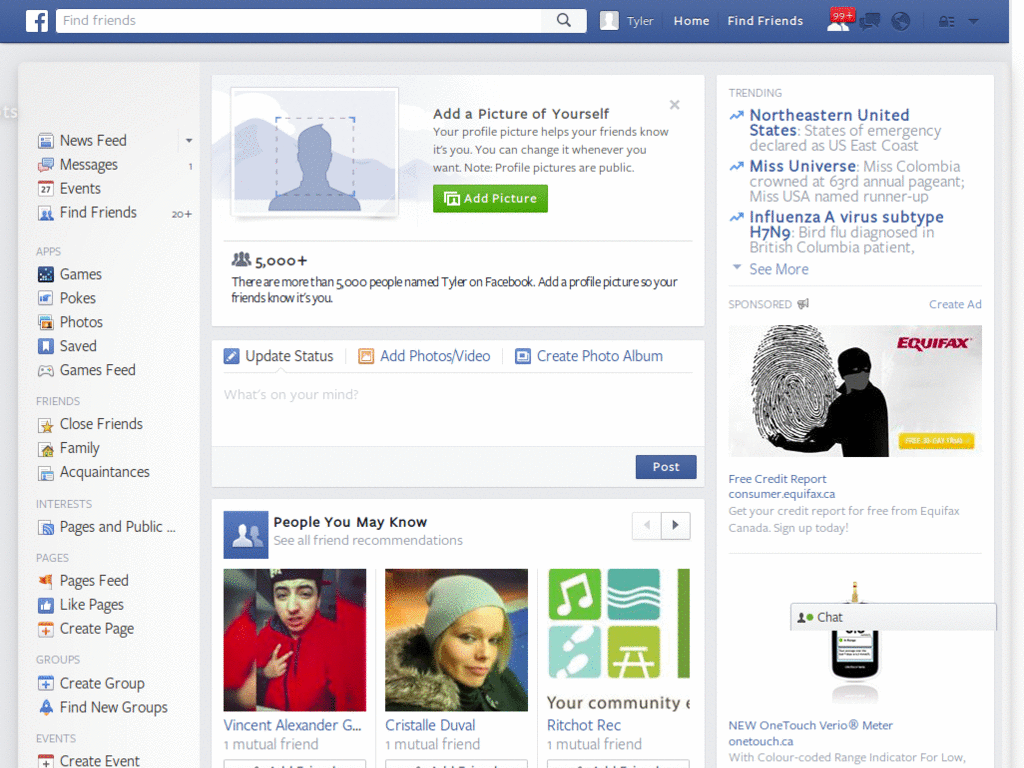This screenshot has width=1024, height=768.
Task: Click the search magnifier icon
Action: point(564,20)
